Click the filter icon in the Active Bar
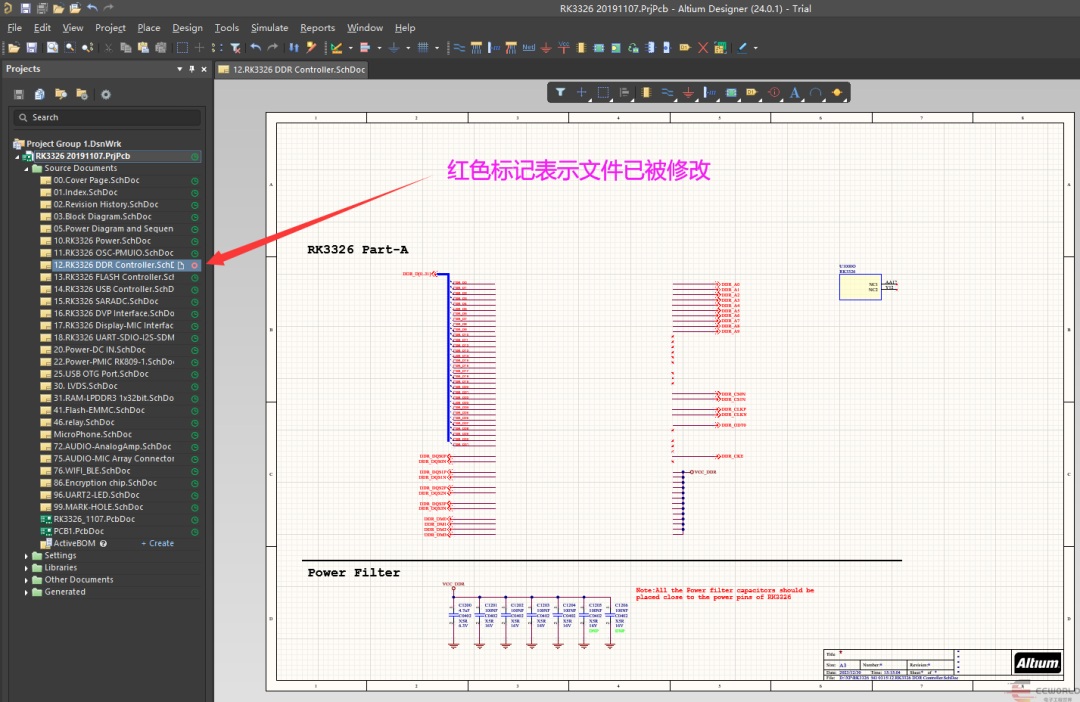 pyautogui.click(x=560, y=92)
